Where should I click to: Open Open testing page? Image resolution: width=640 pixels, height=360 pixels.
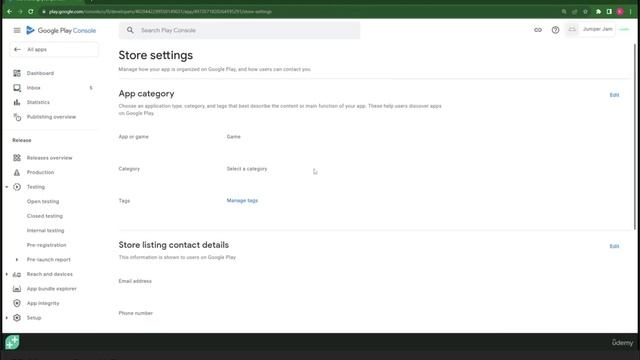pos(43,202)
